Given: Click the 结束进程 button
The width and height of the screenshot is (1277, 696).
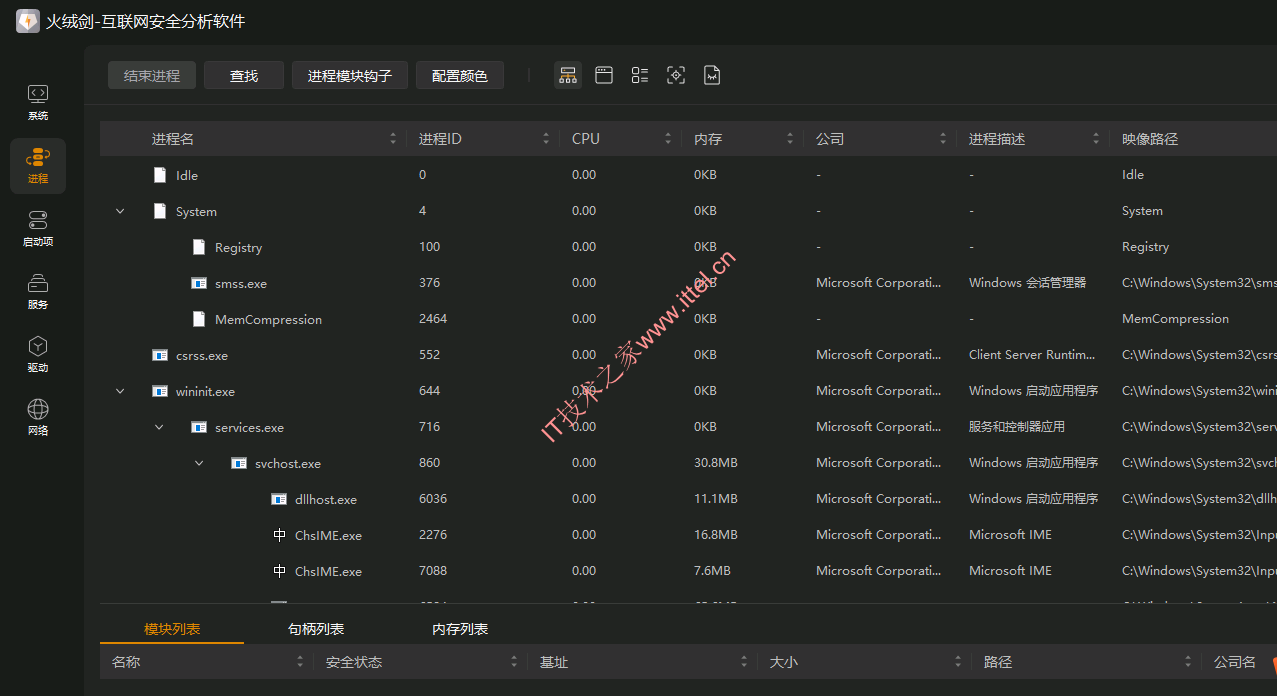Looking at the screenshot, I should pyautogui.click(x=152, y=75).
